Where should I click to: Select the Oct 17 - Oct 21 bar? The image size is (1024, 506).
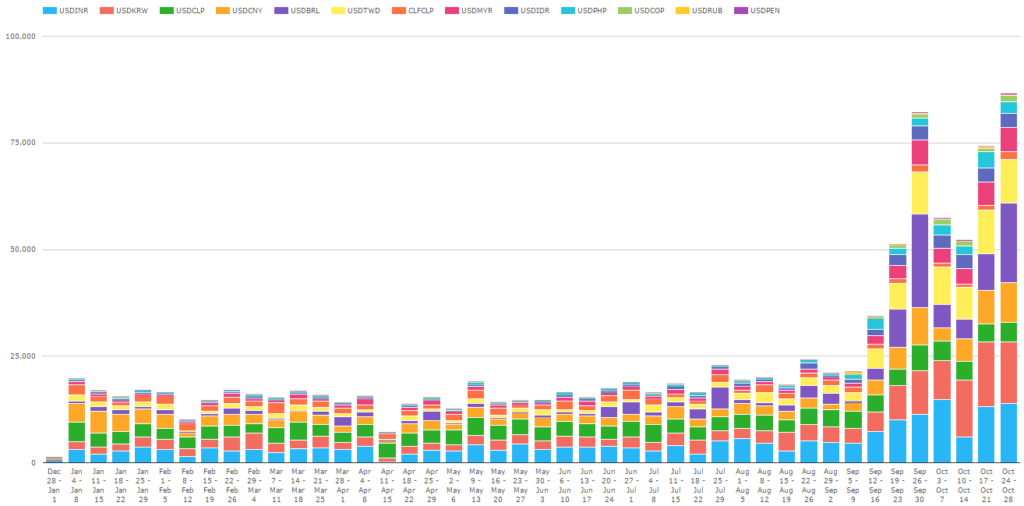(986, 304)
